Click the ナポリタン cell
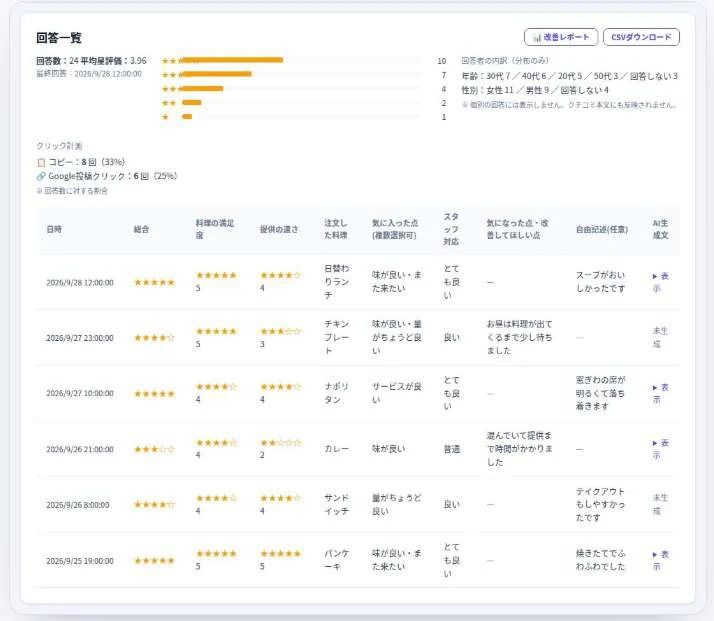 337,393
